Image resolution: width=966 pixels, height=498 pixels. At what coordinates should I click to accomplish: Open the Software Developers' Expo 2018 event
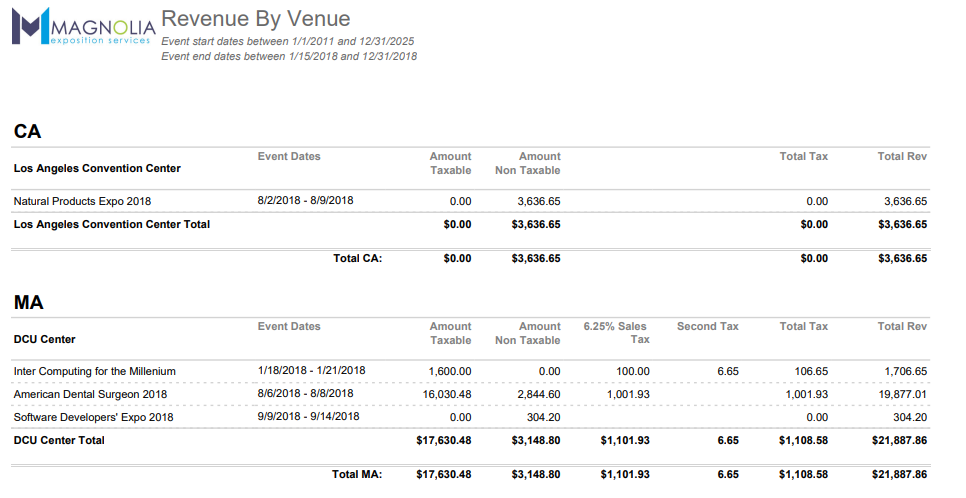pyautogui.click(x=93, y=417)
